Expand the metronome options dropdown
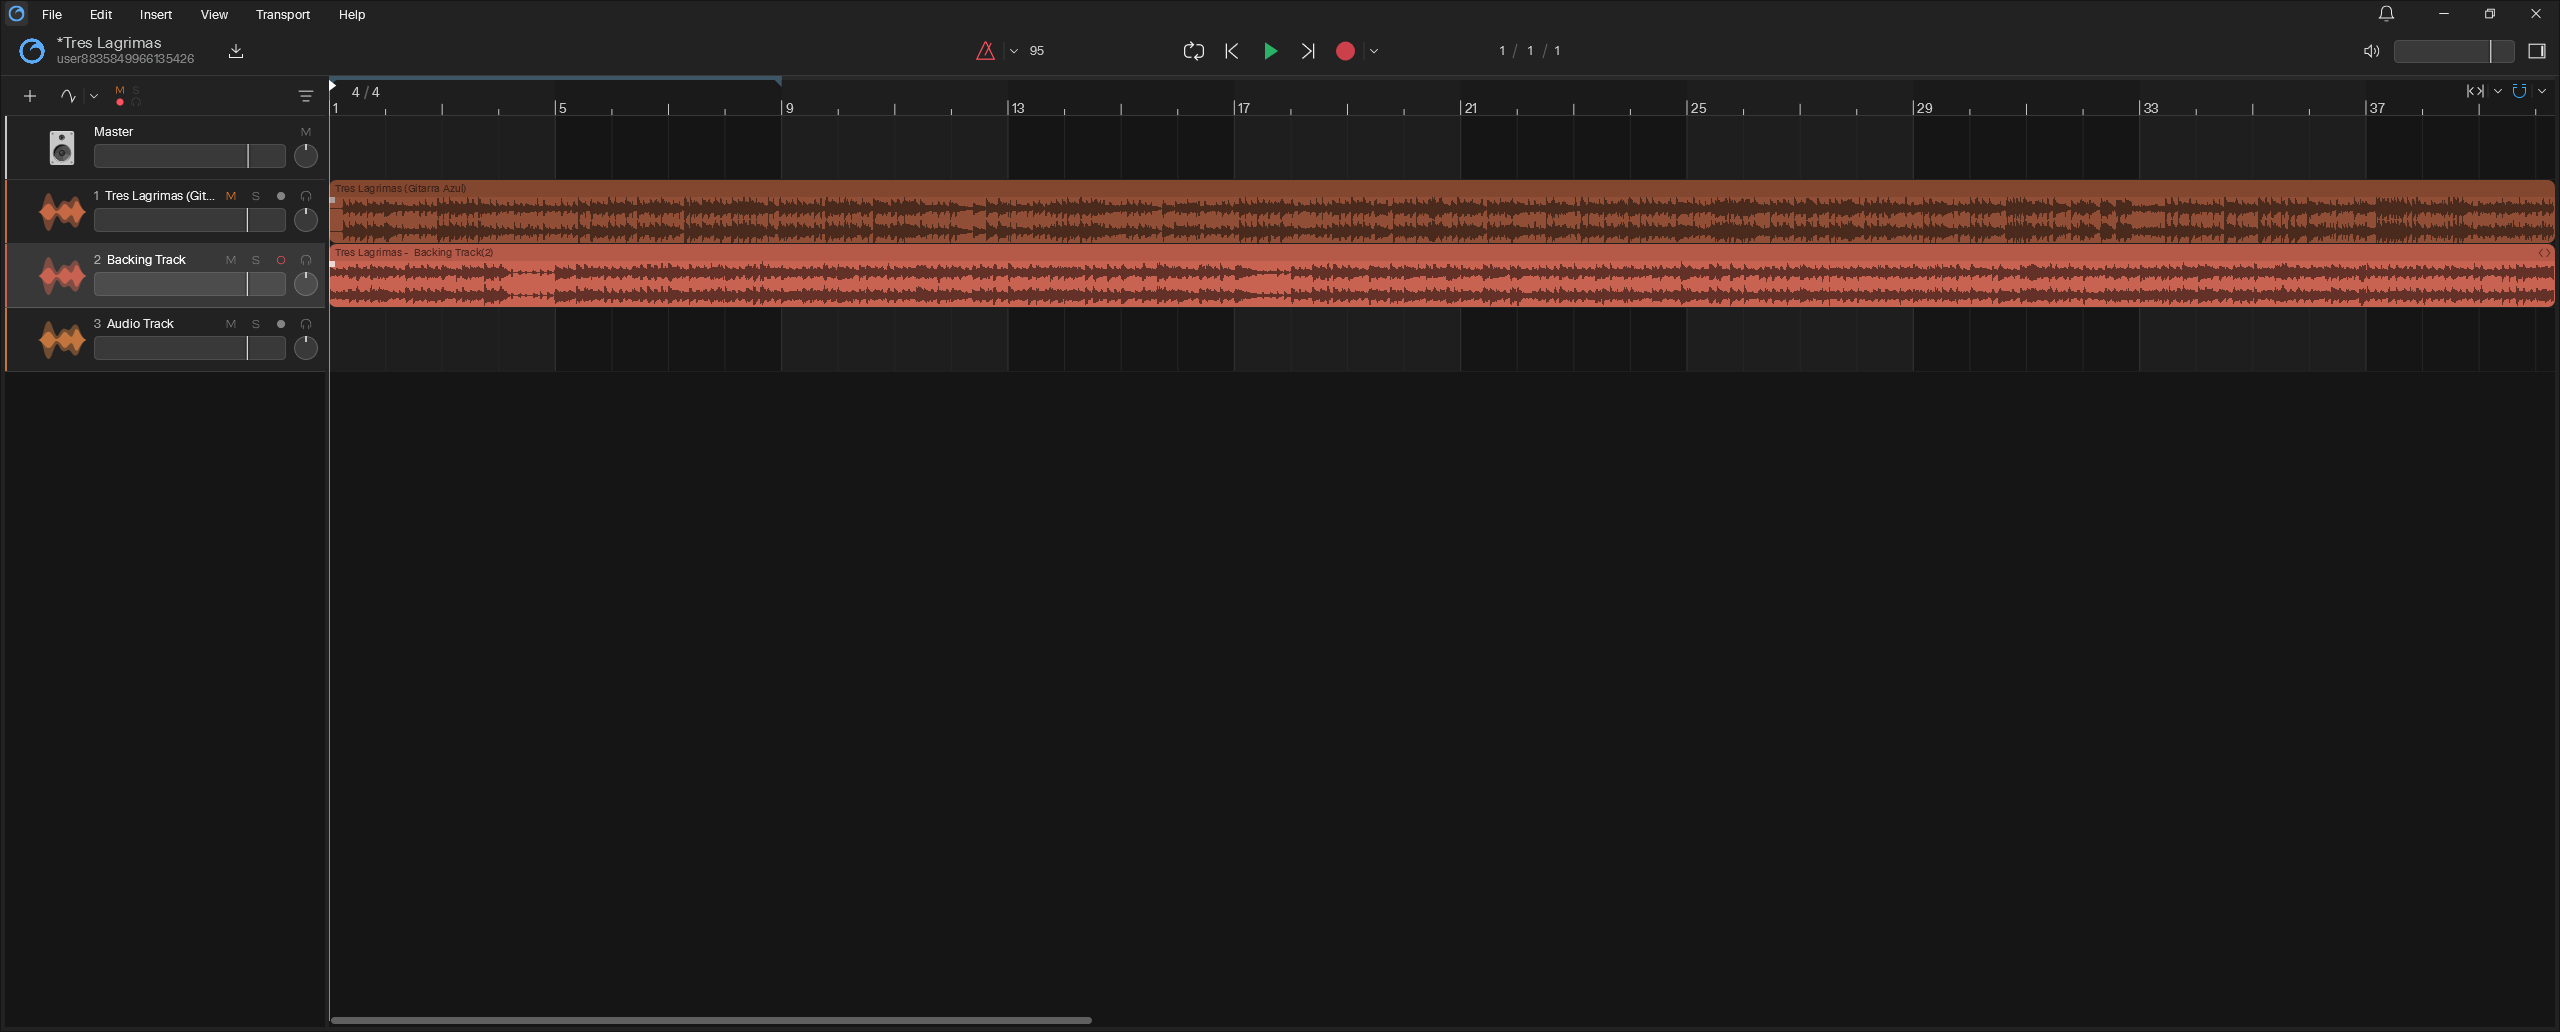This screenshot has height=1032, width=2560. [x=1014, y=51]
